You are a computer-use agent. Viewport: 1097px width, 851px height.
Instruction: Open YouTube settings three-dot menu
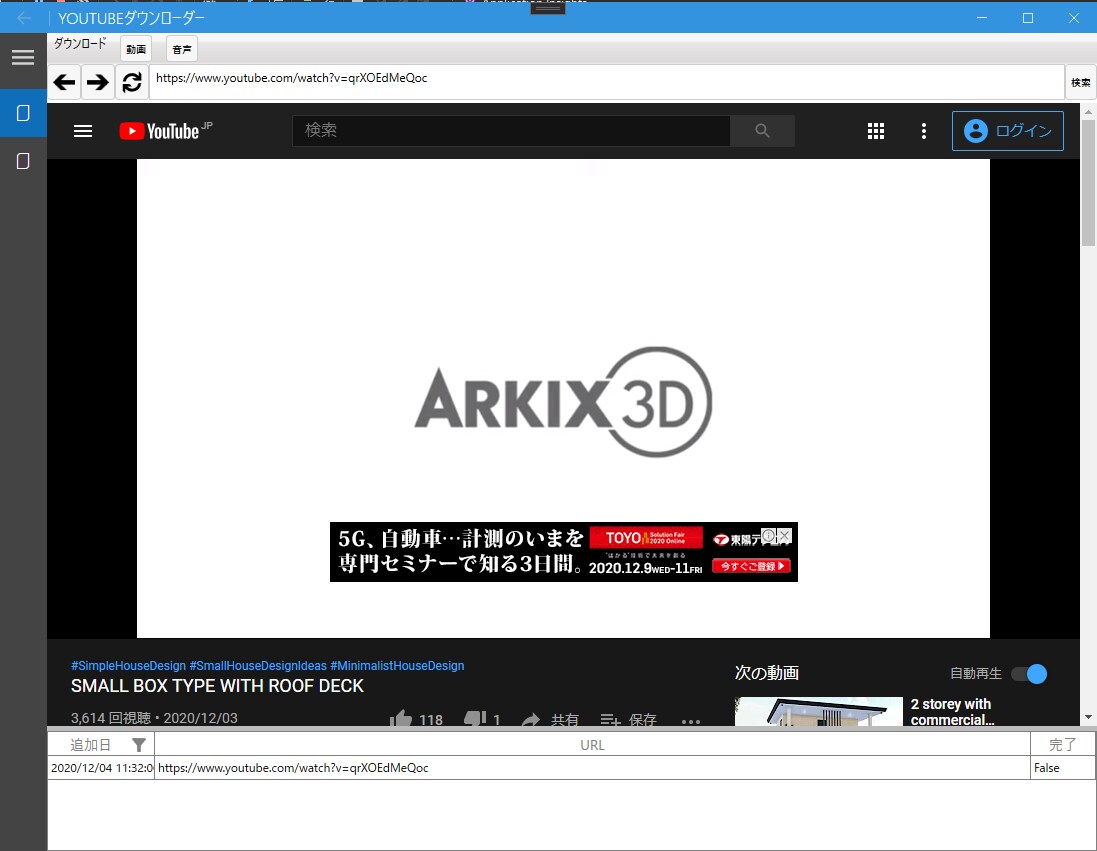[x=923, y=131]
